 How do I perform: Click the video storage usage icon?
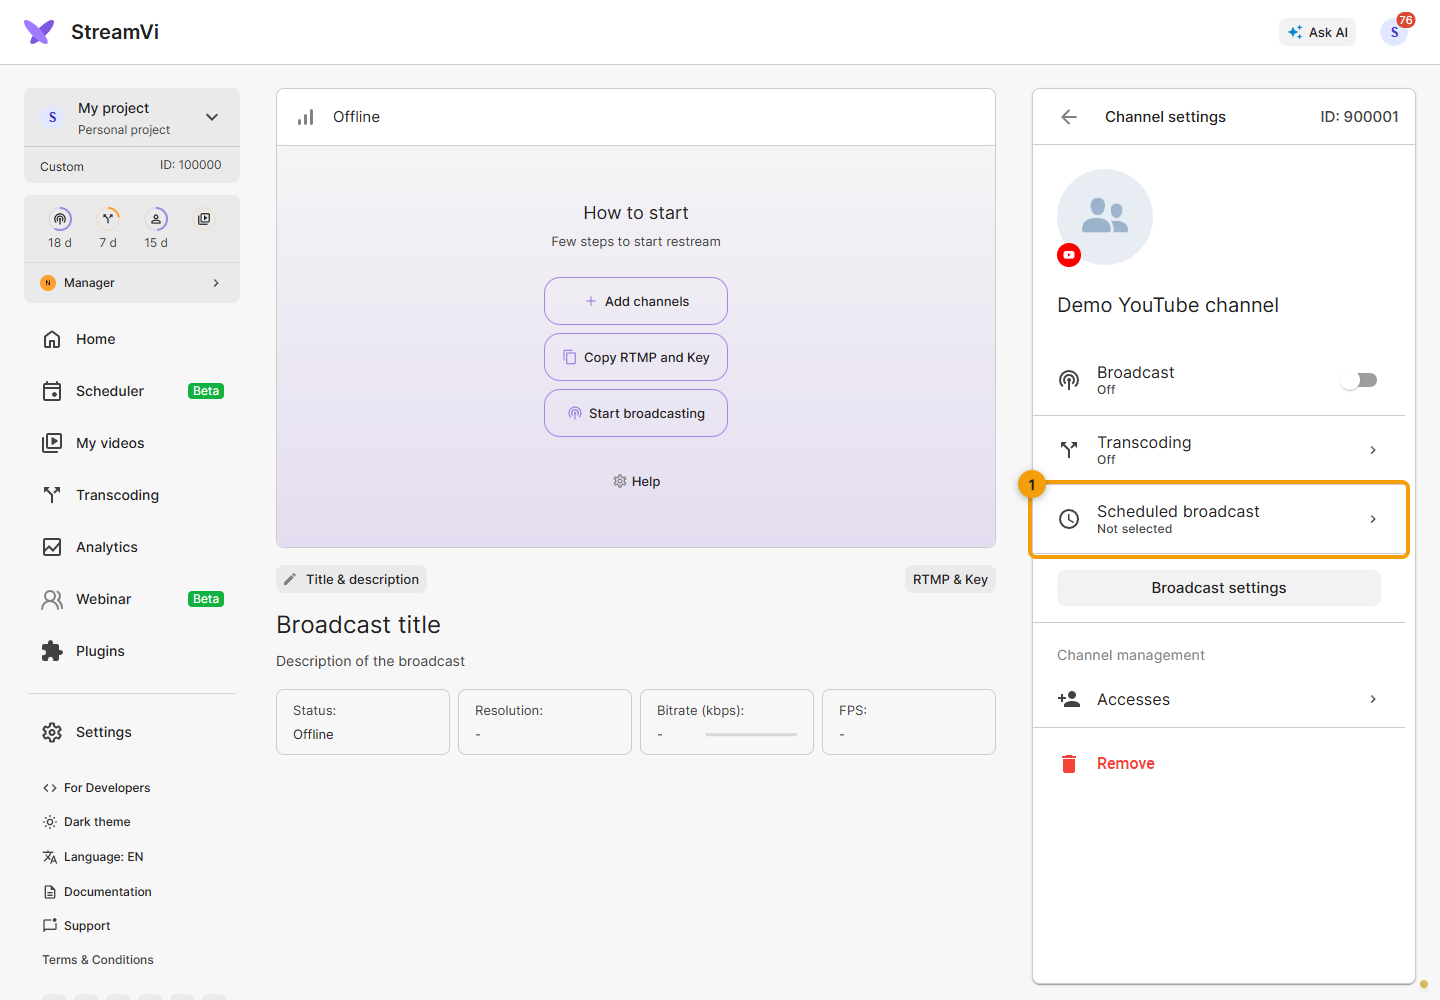point(204,219)
